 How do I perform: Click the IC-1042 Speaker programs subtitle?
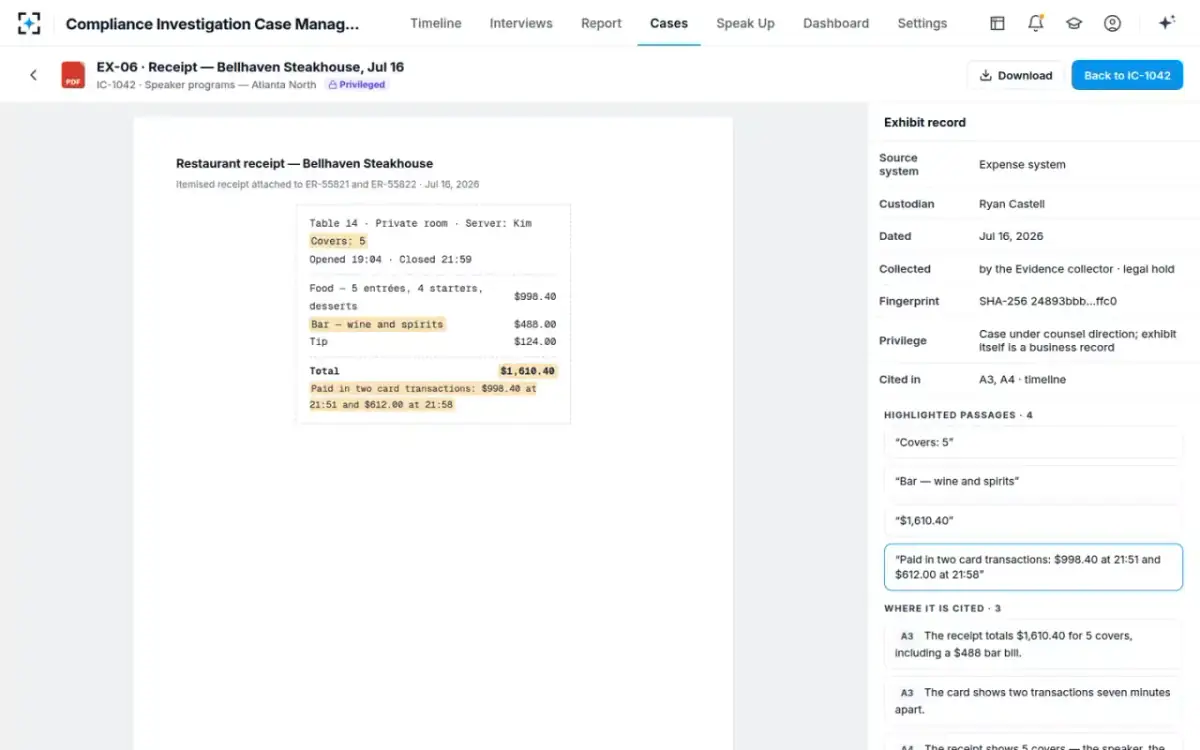click(x=206, y=85)
